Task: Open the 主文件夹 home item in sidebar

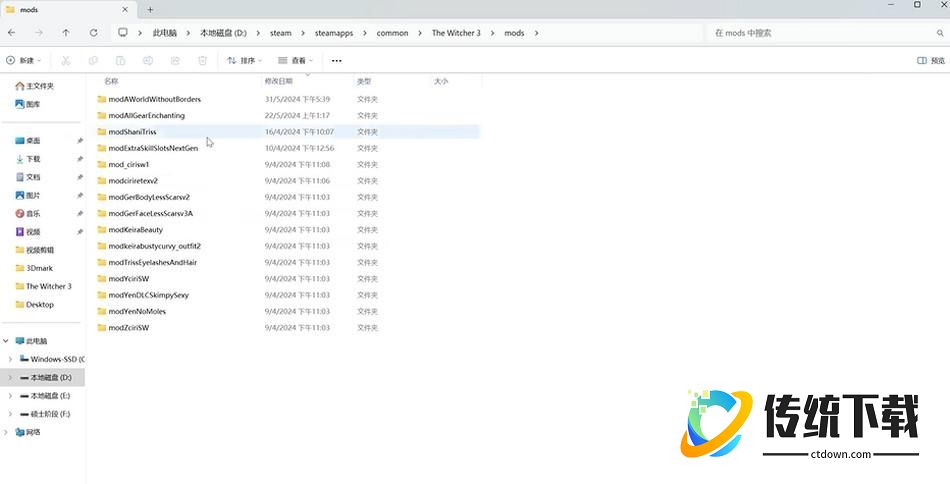Action: coord(38,86)
